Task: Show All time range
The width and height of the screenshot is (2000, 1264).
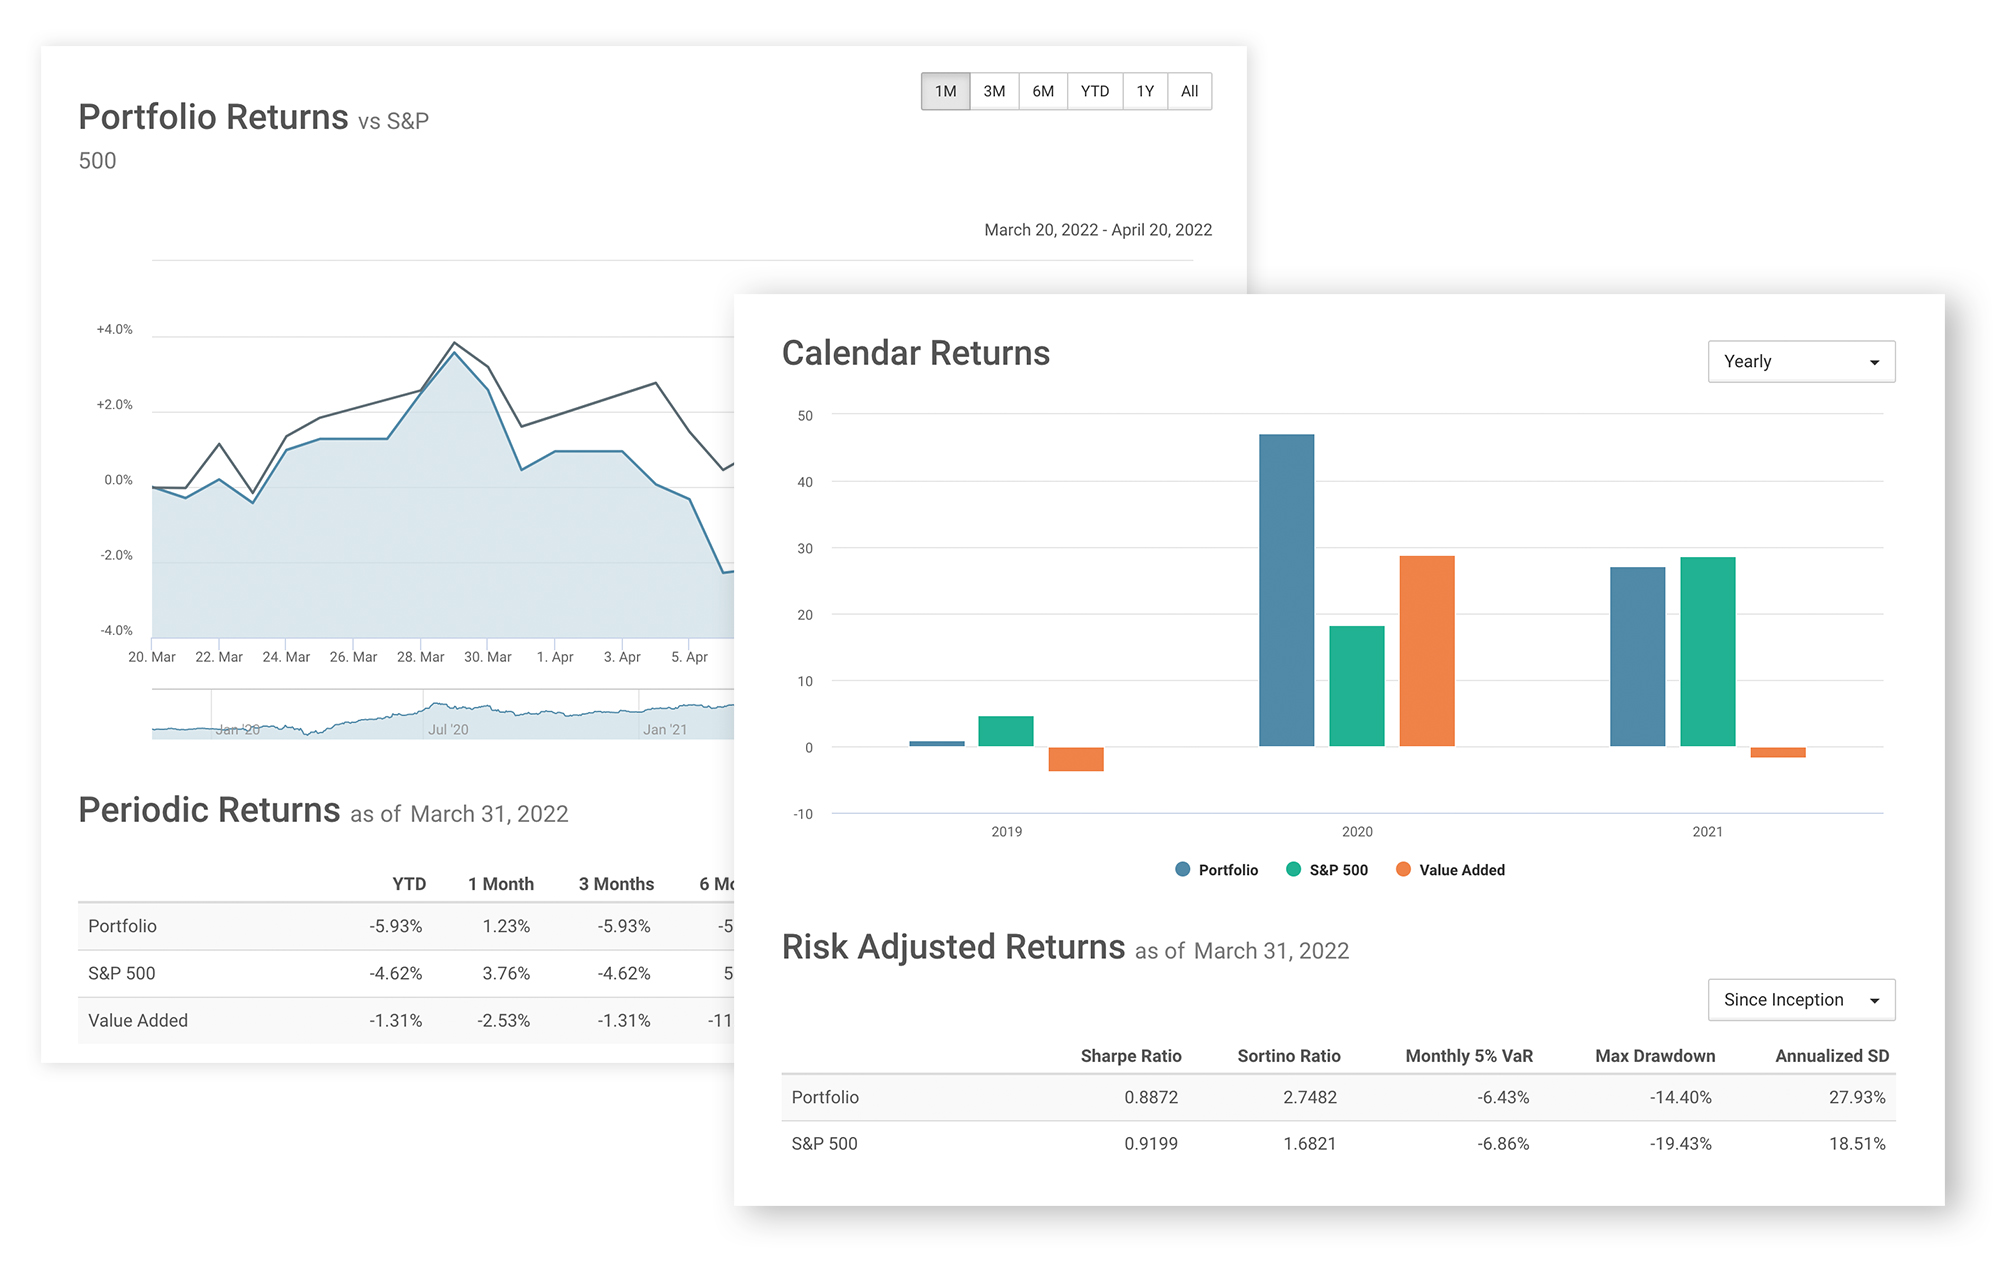Action: [1189, 91]
